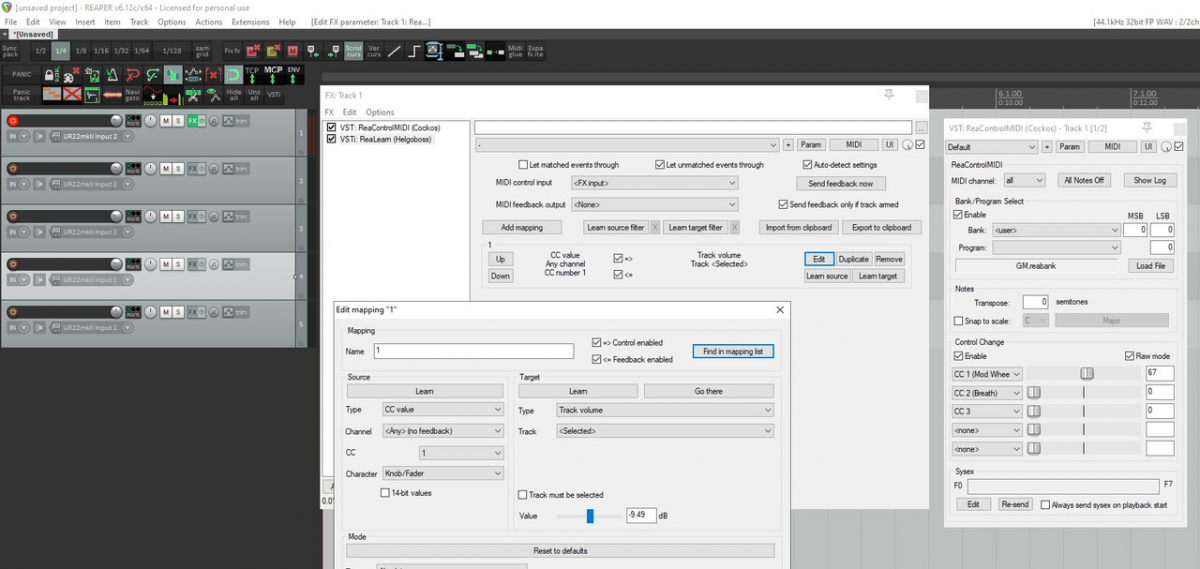
Task: Open Target Type 'Track volume' dropdown
Action: click(x=665, y=410)
